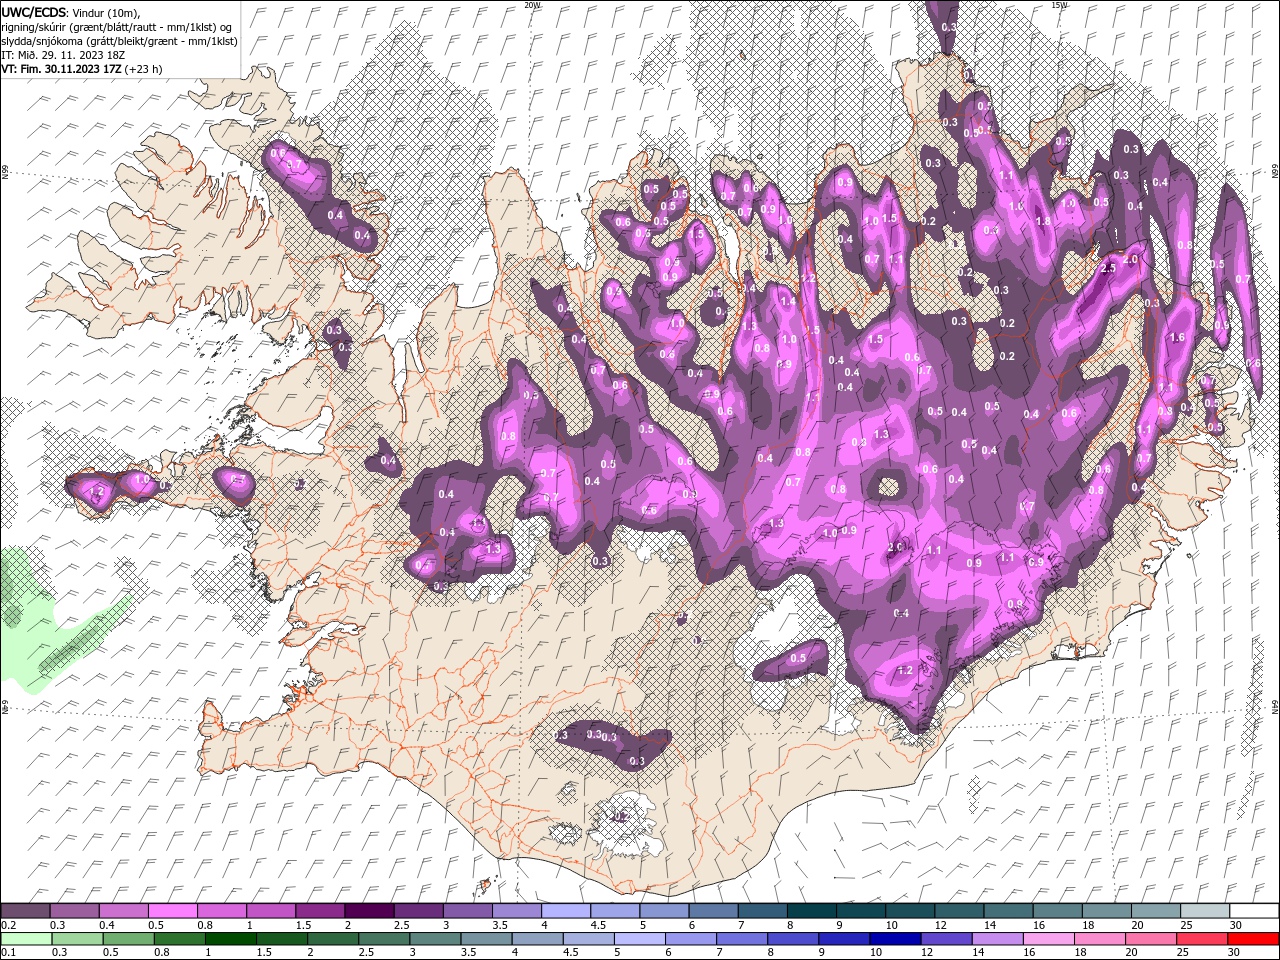Click the top legend row swatch starting at 0.4
The width and height of the screenshot is (1280, 960).
click(123, 911)
